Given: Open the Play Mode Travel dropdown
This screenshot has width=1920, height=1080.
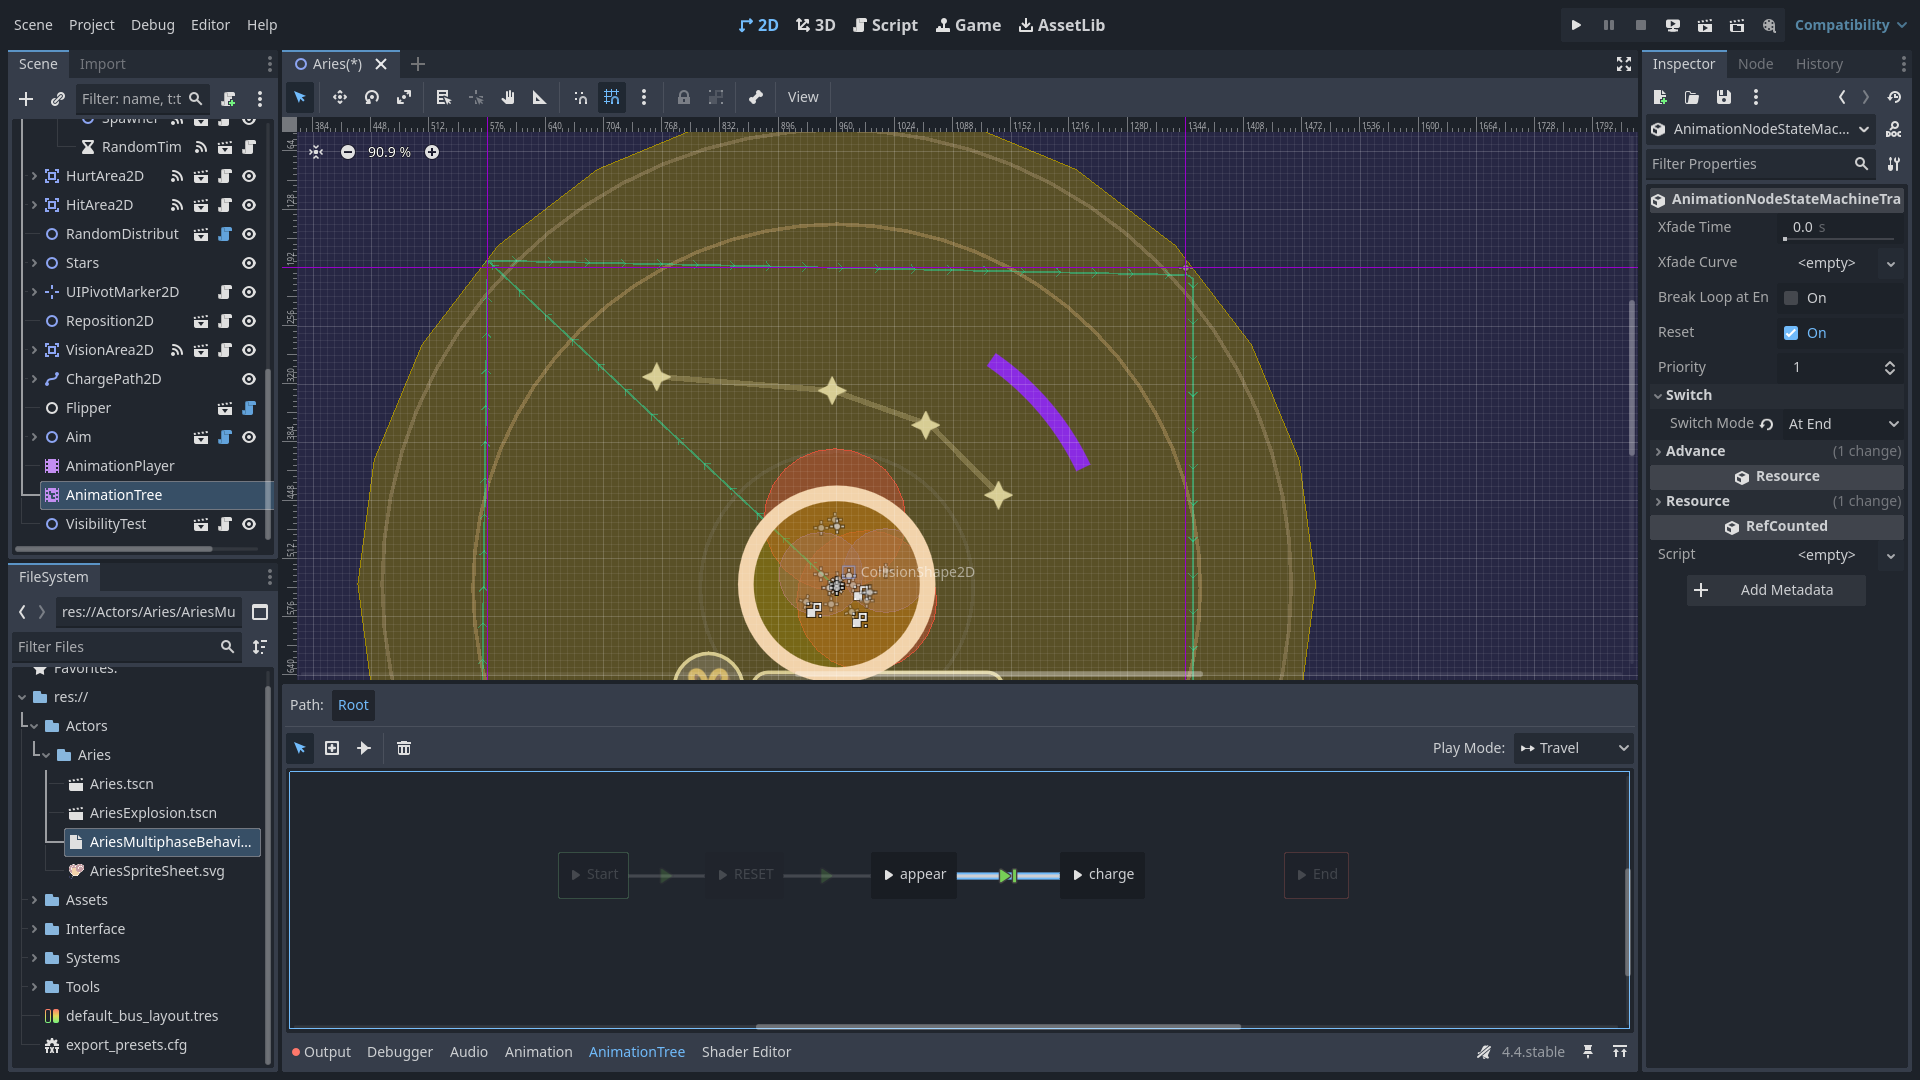Looking at the screenshot, I should point(1574,748).
